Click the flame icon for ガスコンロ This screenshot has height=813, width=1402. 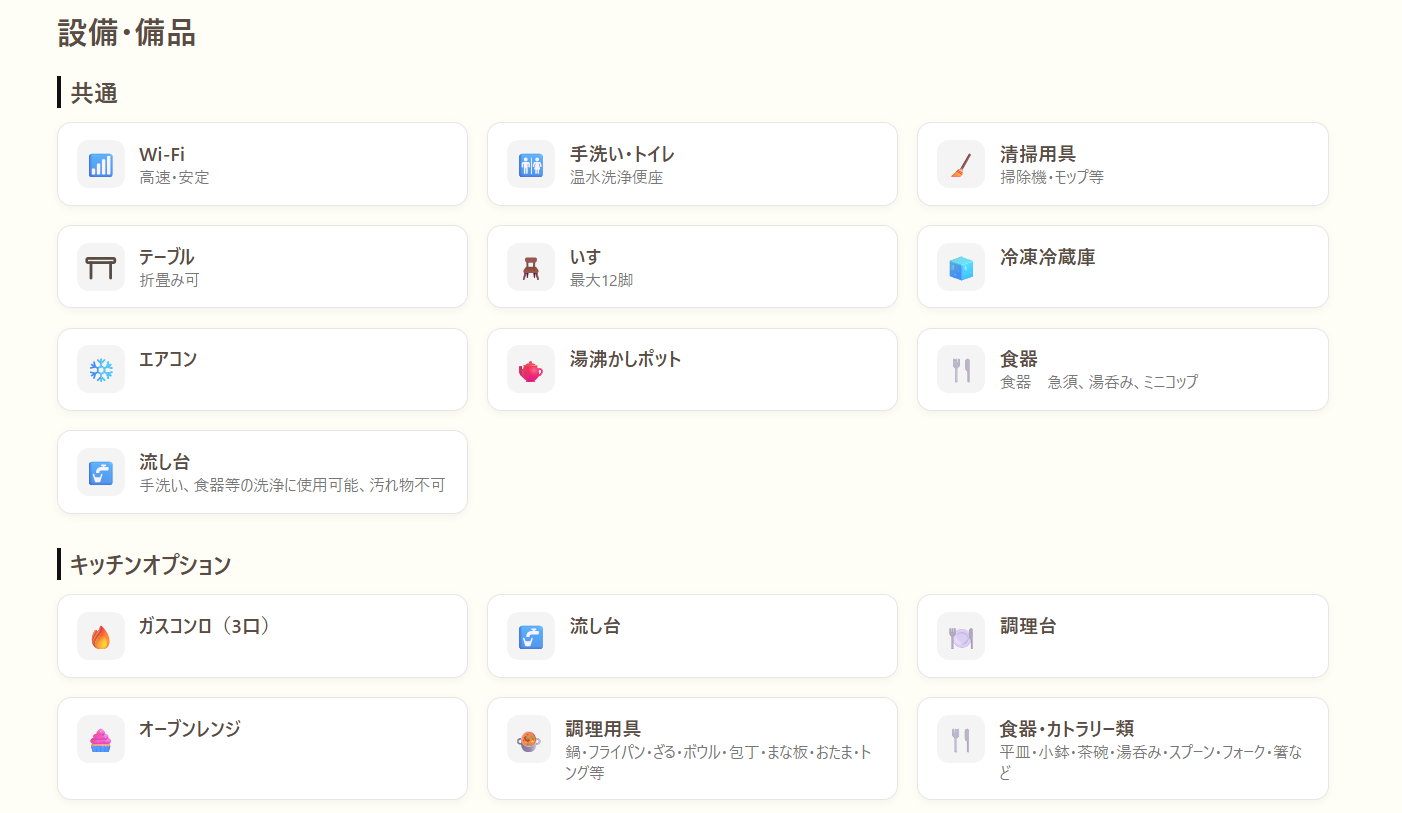[x=101, y=637]
